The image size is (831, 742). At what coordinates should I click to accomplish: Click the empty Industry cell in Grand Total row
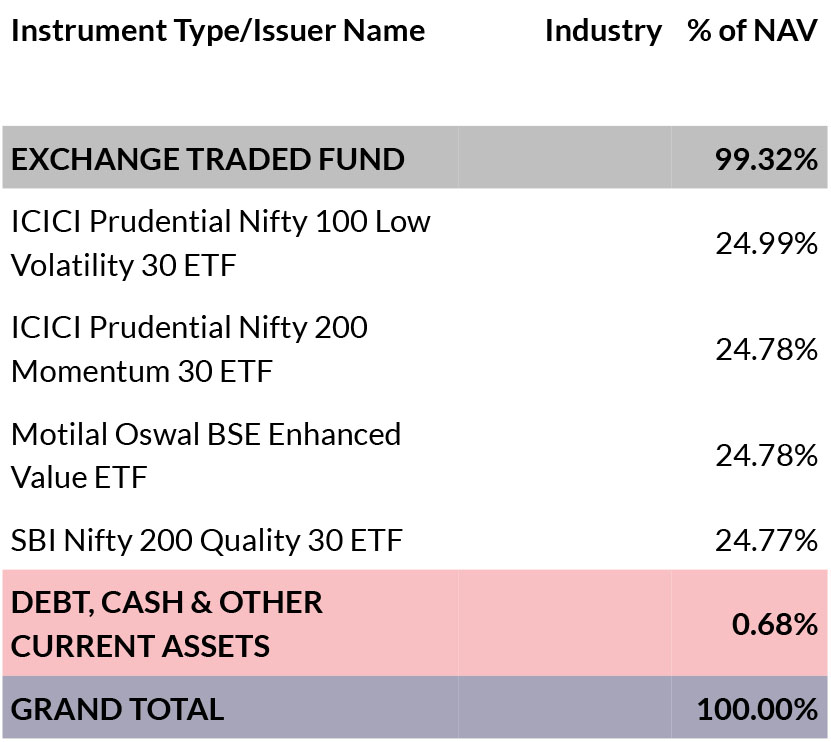565,709
